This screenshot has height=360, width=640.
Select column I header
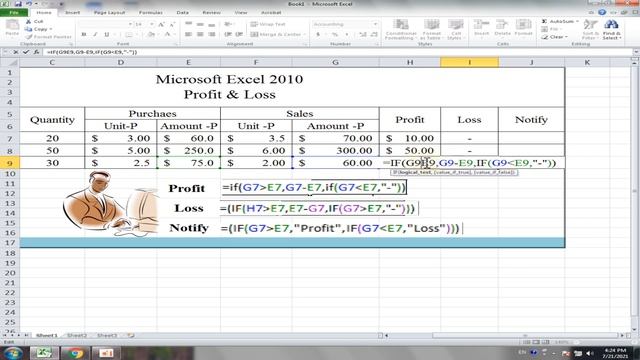(469, 62)
